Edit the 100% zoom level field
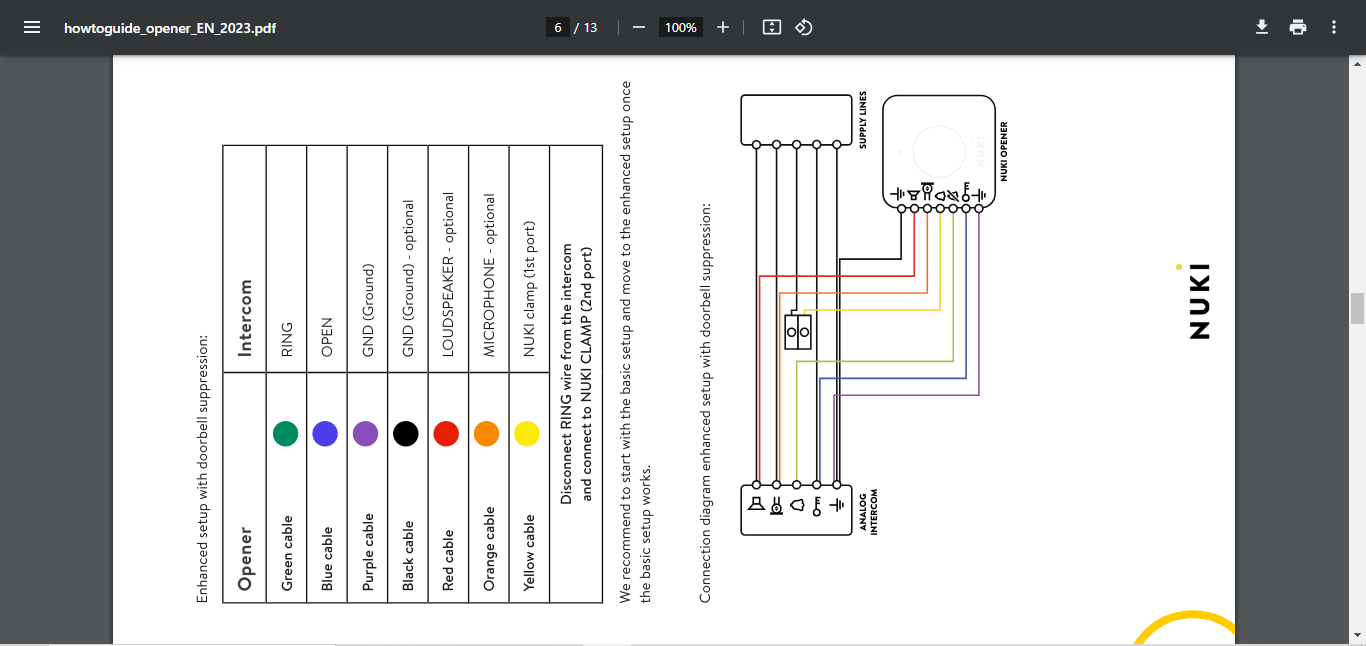 681,27
